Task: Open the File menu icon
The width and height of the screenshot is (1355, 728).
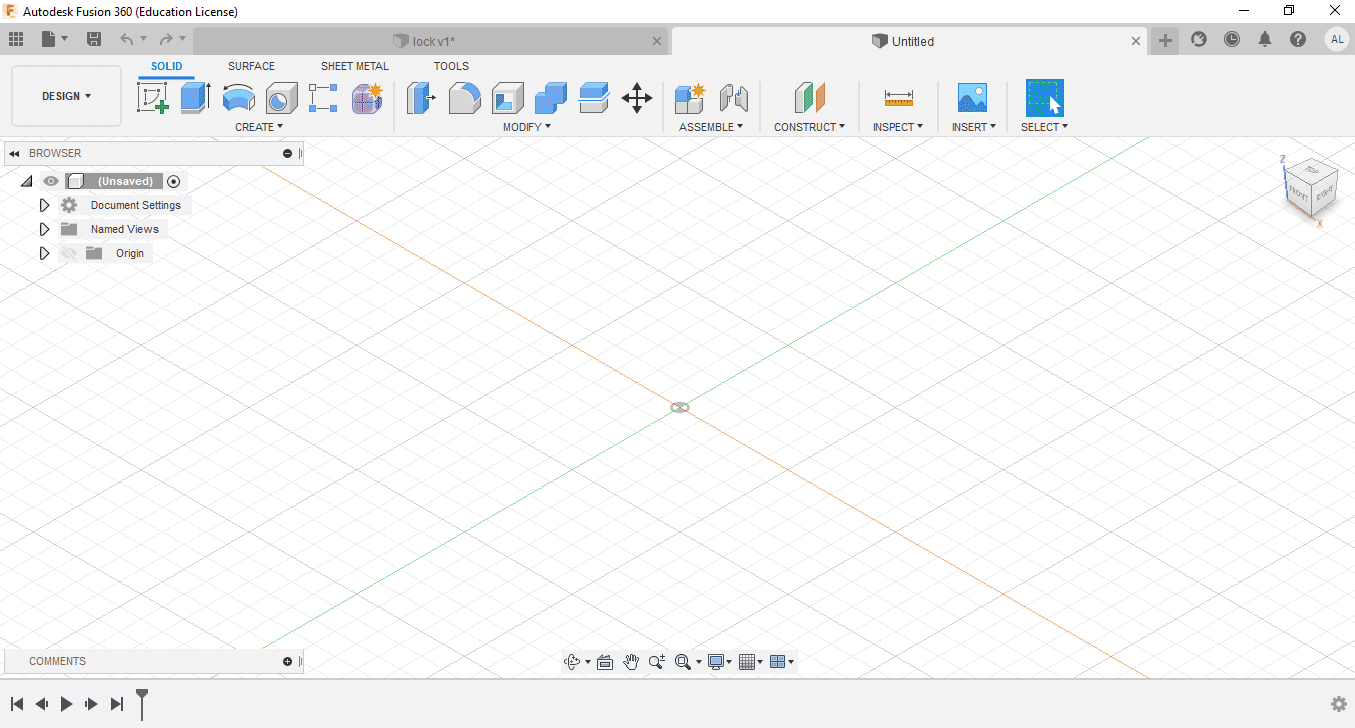Action: pos(54,40)
